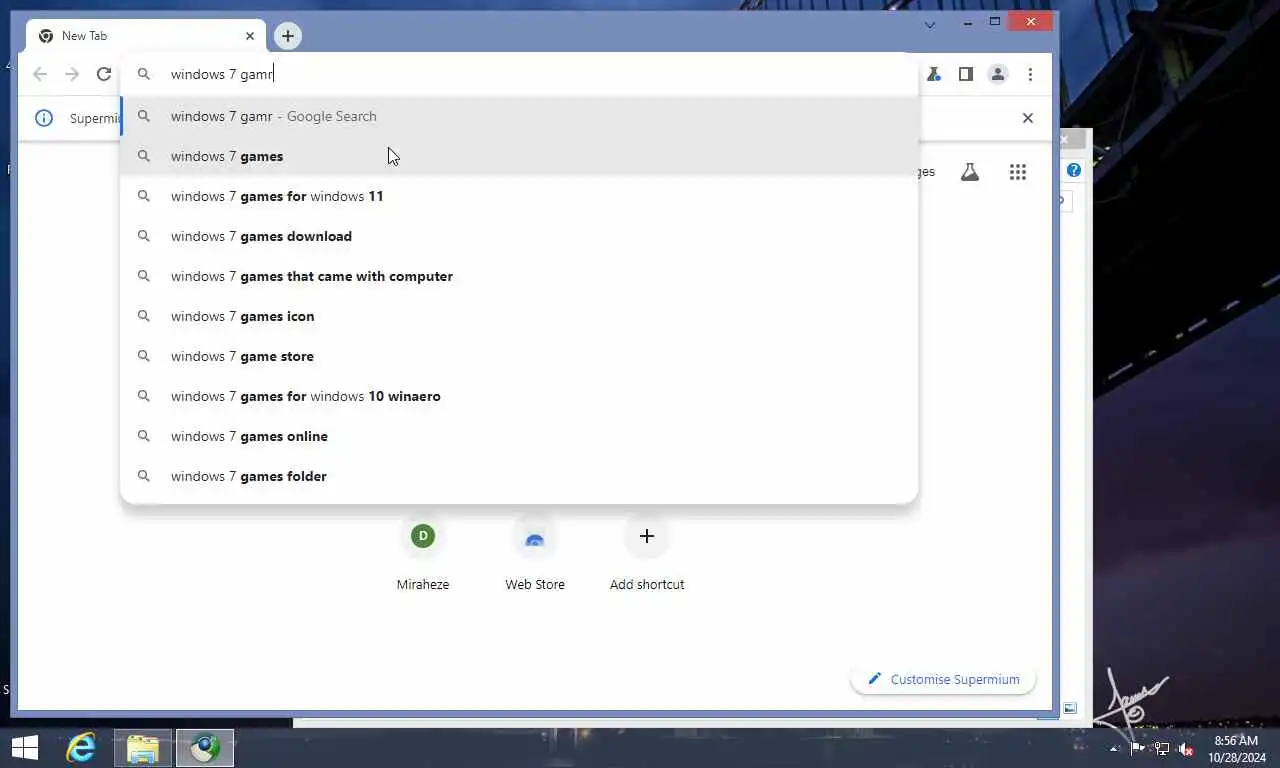
Task: Open the taskbar clock and date
Action: (x=1236, y=749)
